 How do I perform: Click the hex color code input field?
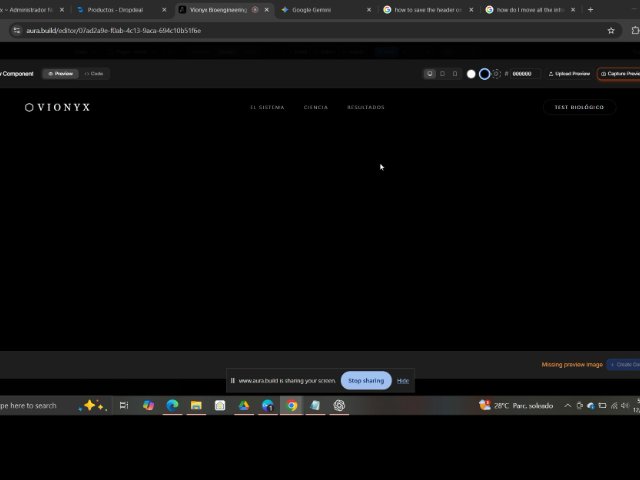click(524, 73)
